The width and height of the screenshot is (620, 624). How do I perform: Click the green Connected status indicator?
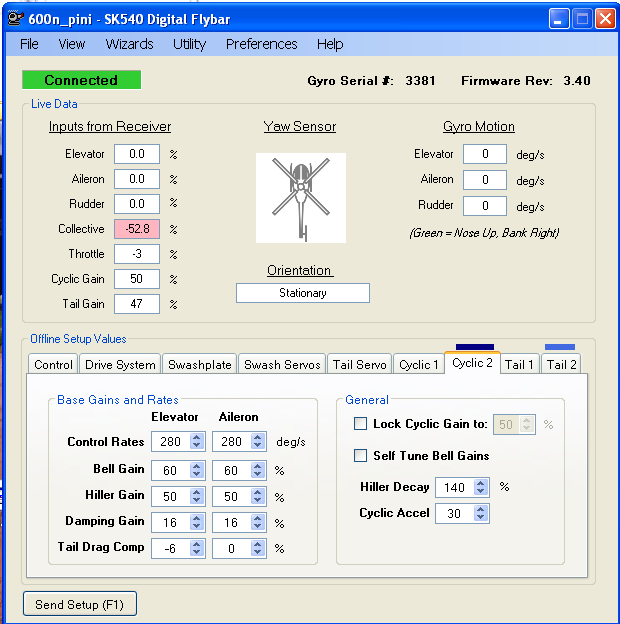click(81, 80)
